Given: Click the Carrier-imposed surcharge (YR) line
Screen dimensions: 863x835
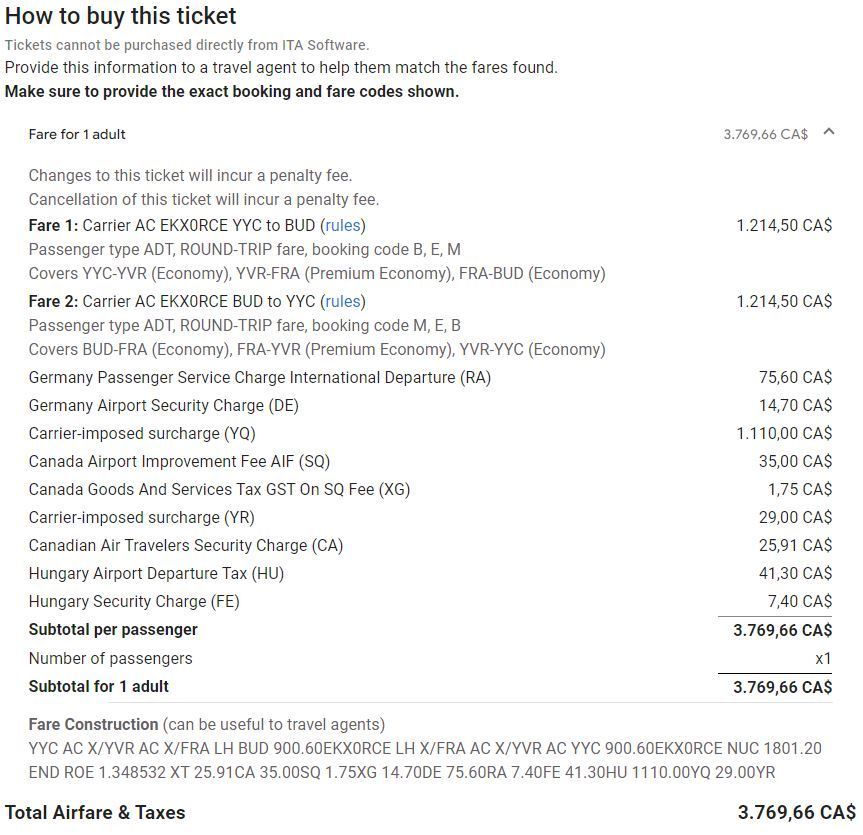Looking at the screenshot, I should [142, 518].
